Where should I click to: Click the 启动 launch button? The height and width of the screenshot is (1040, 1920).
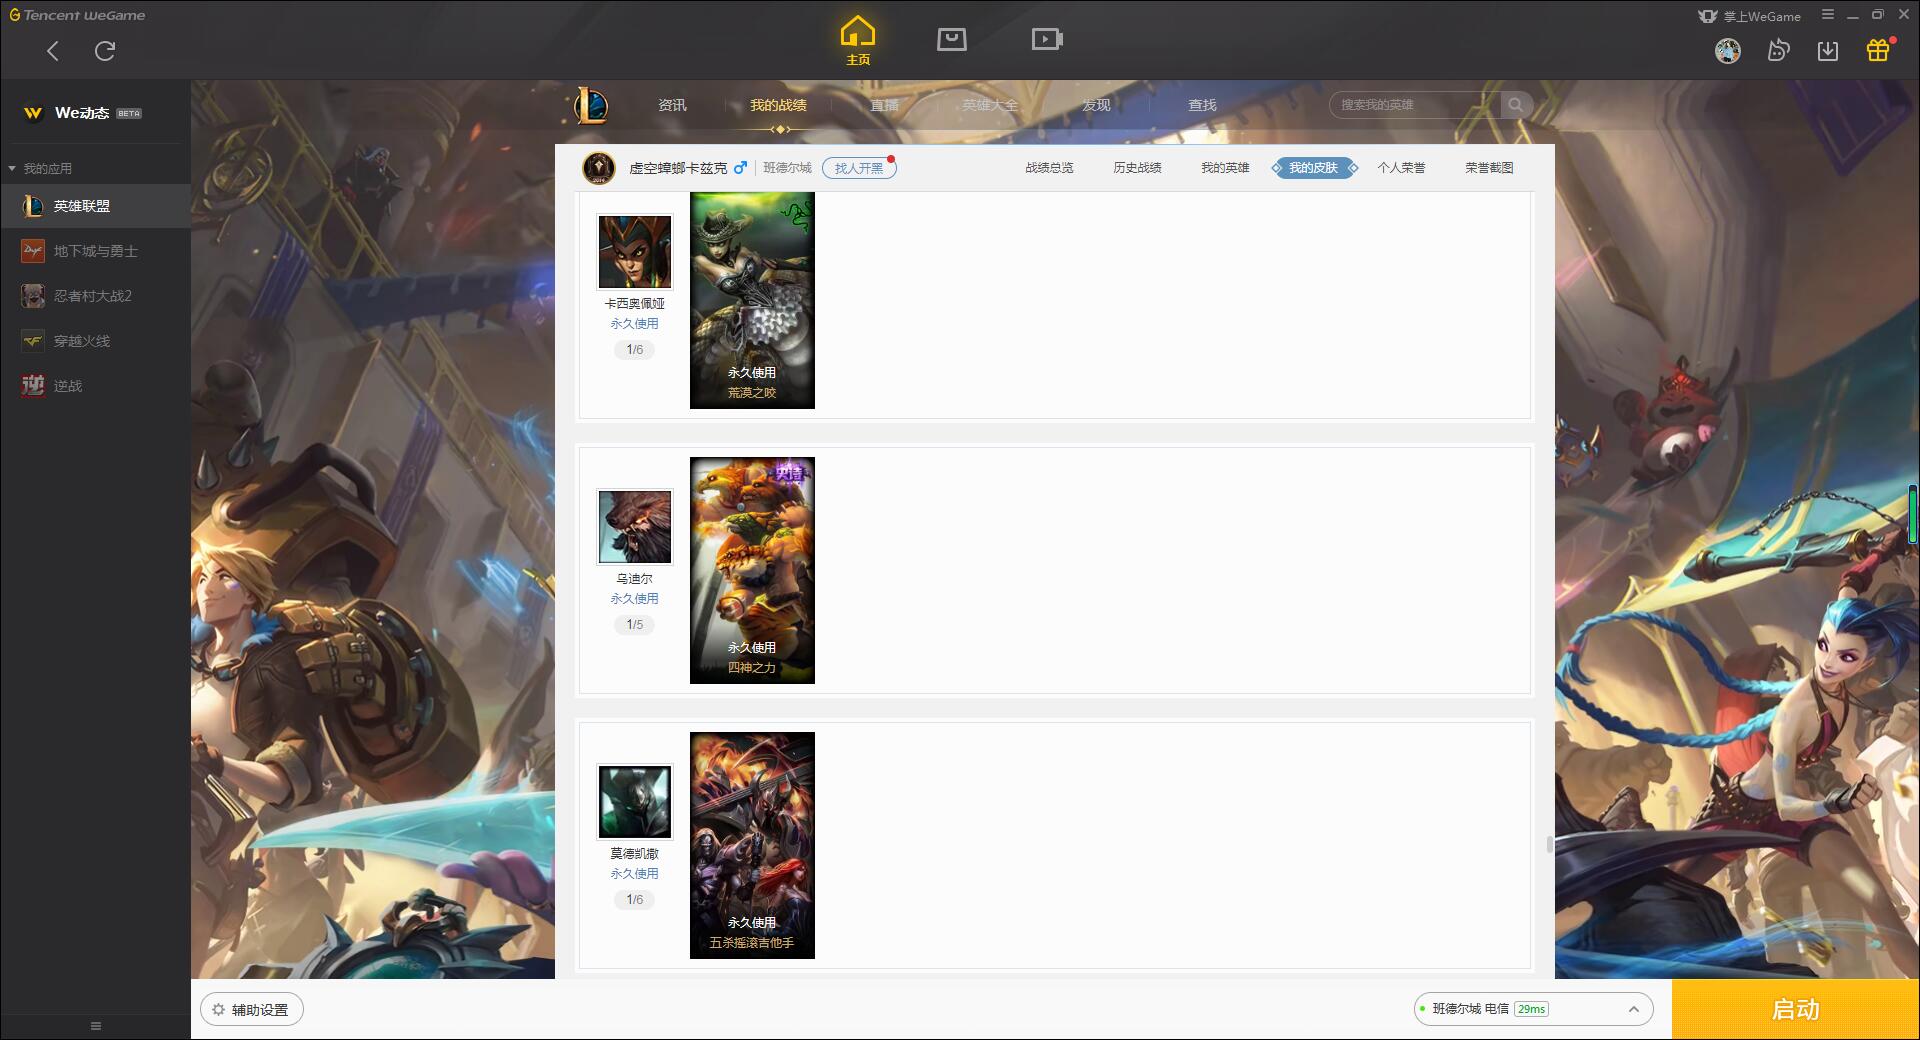(x=1795, y=1010)
